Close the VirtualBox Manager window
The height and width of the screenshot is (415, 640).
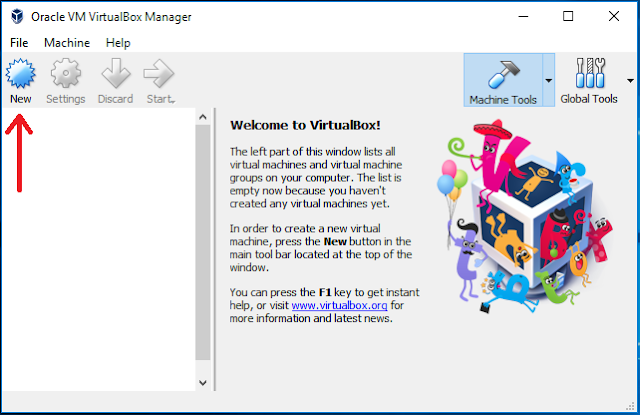pyautogui.click(x=613, y=16)
